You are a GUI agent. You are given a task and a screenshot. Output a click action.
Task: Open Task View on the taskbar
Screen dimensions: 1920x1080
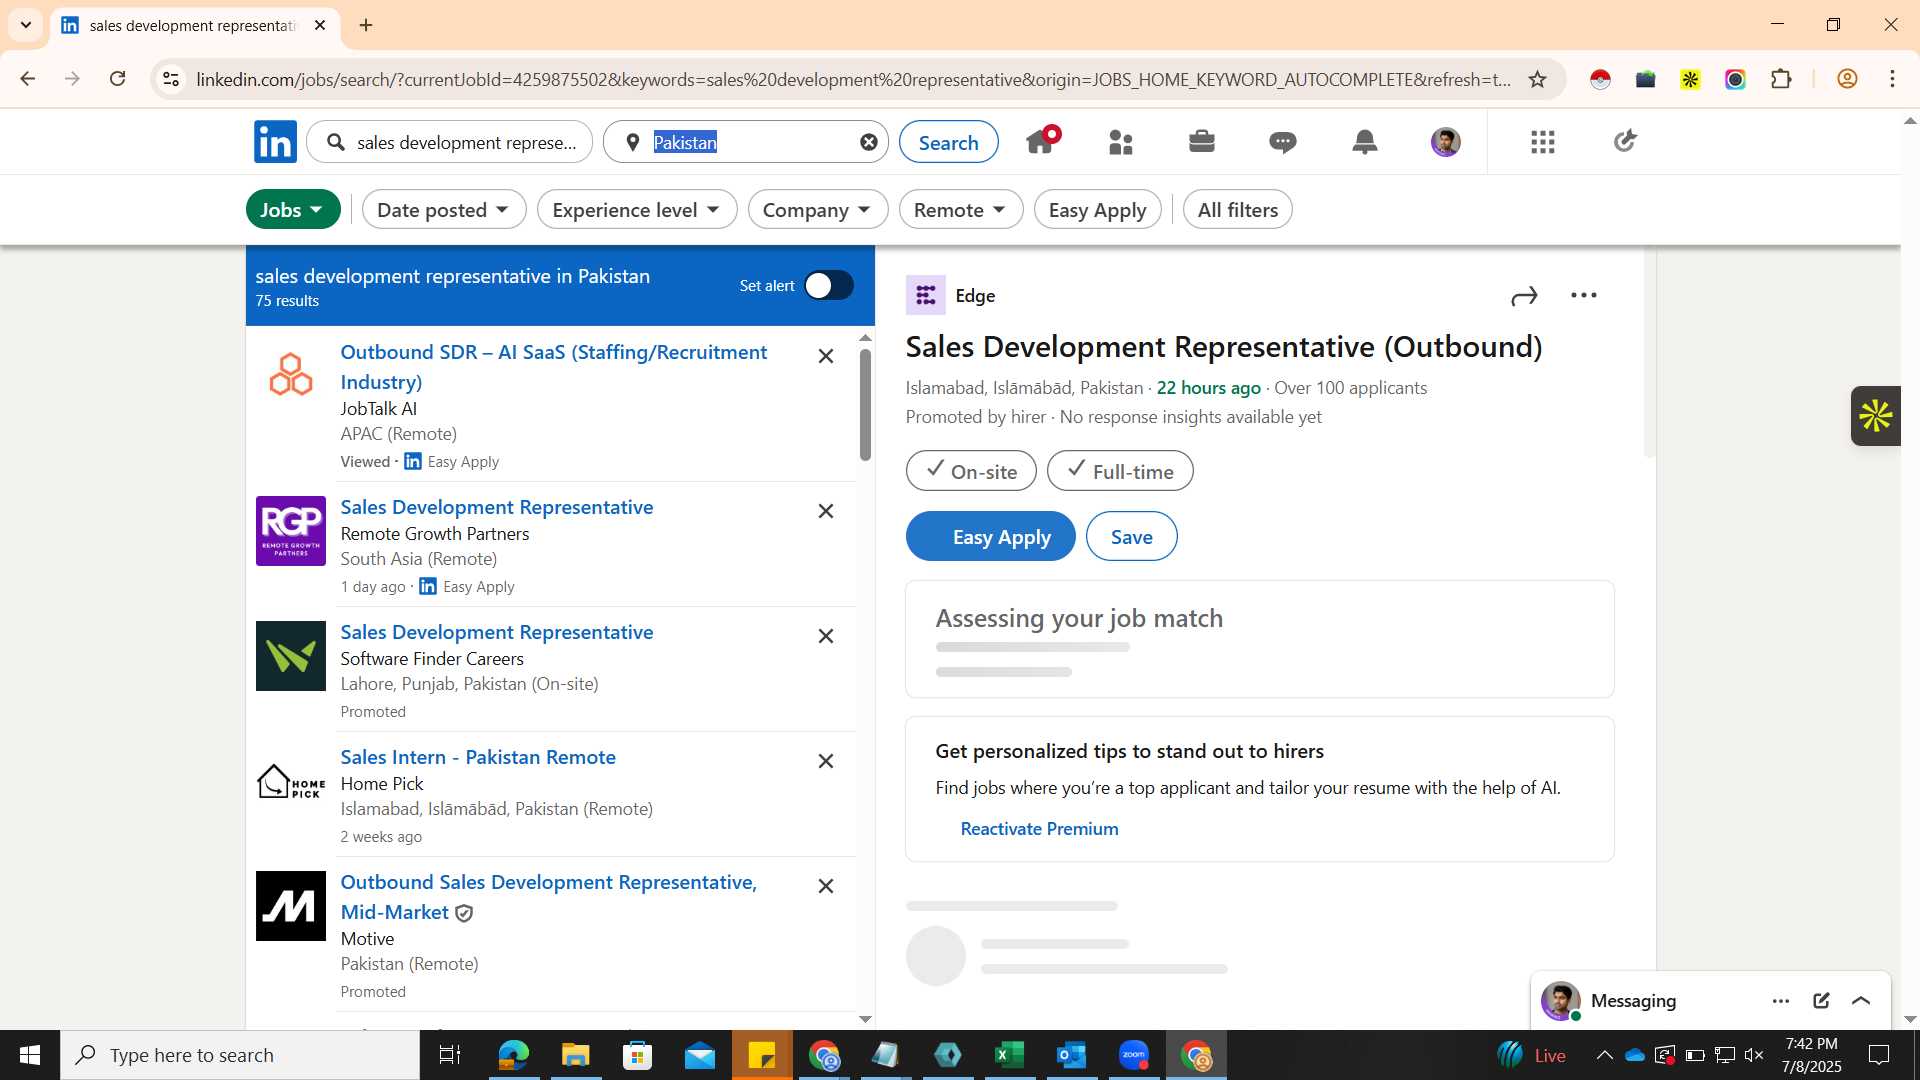click(x=450, y=1055)
